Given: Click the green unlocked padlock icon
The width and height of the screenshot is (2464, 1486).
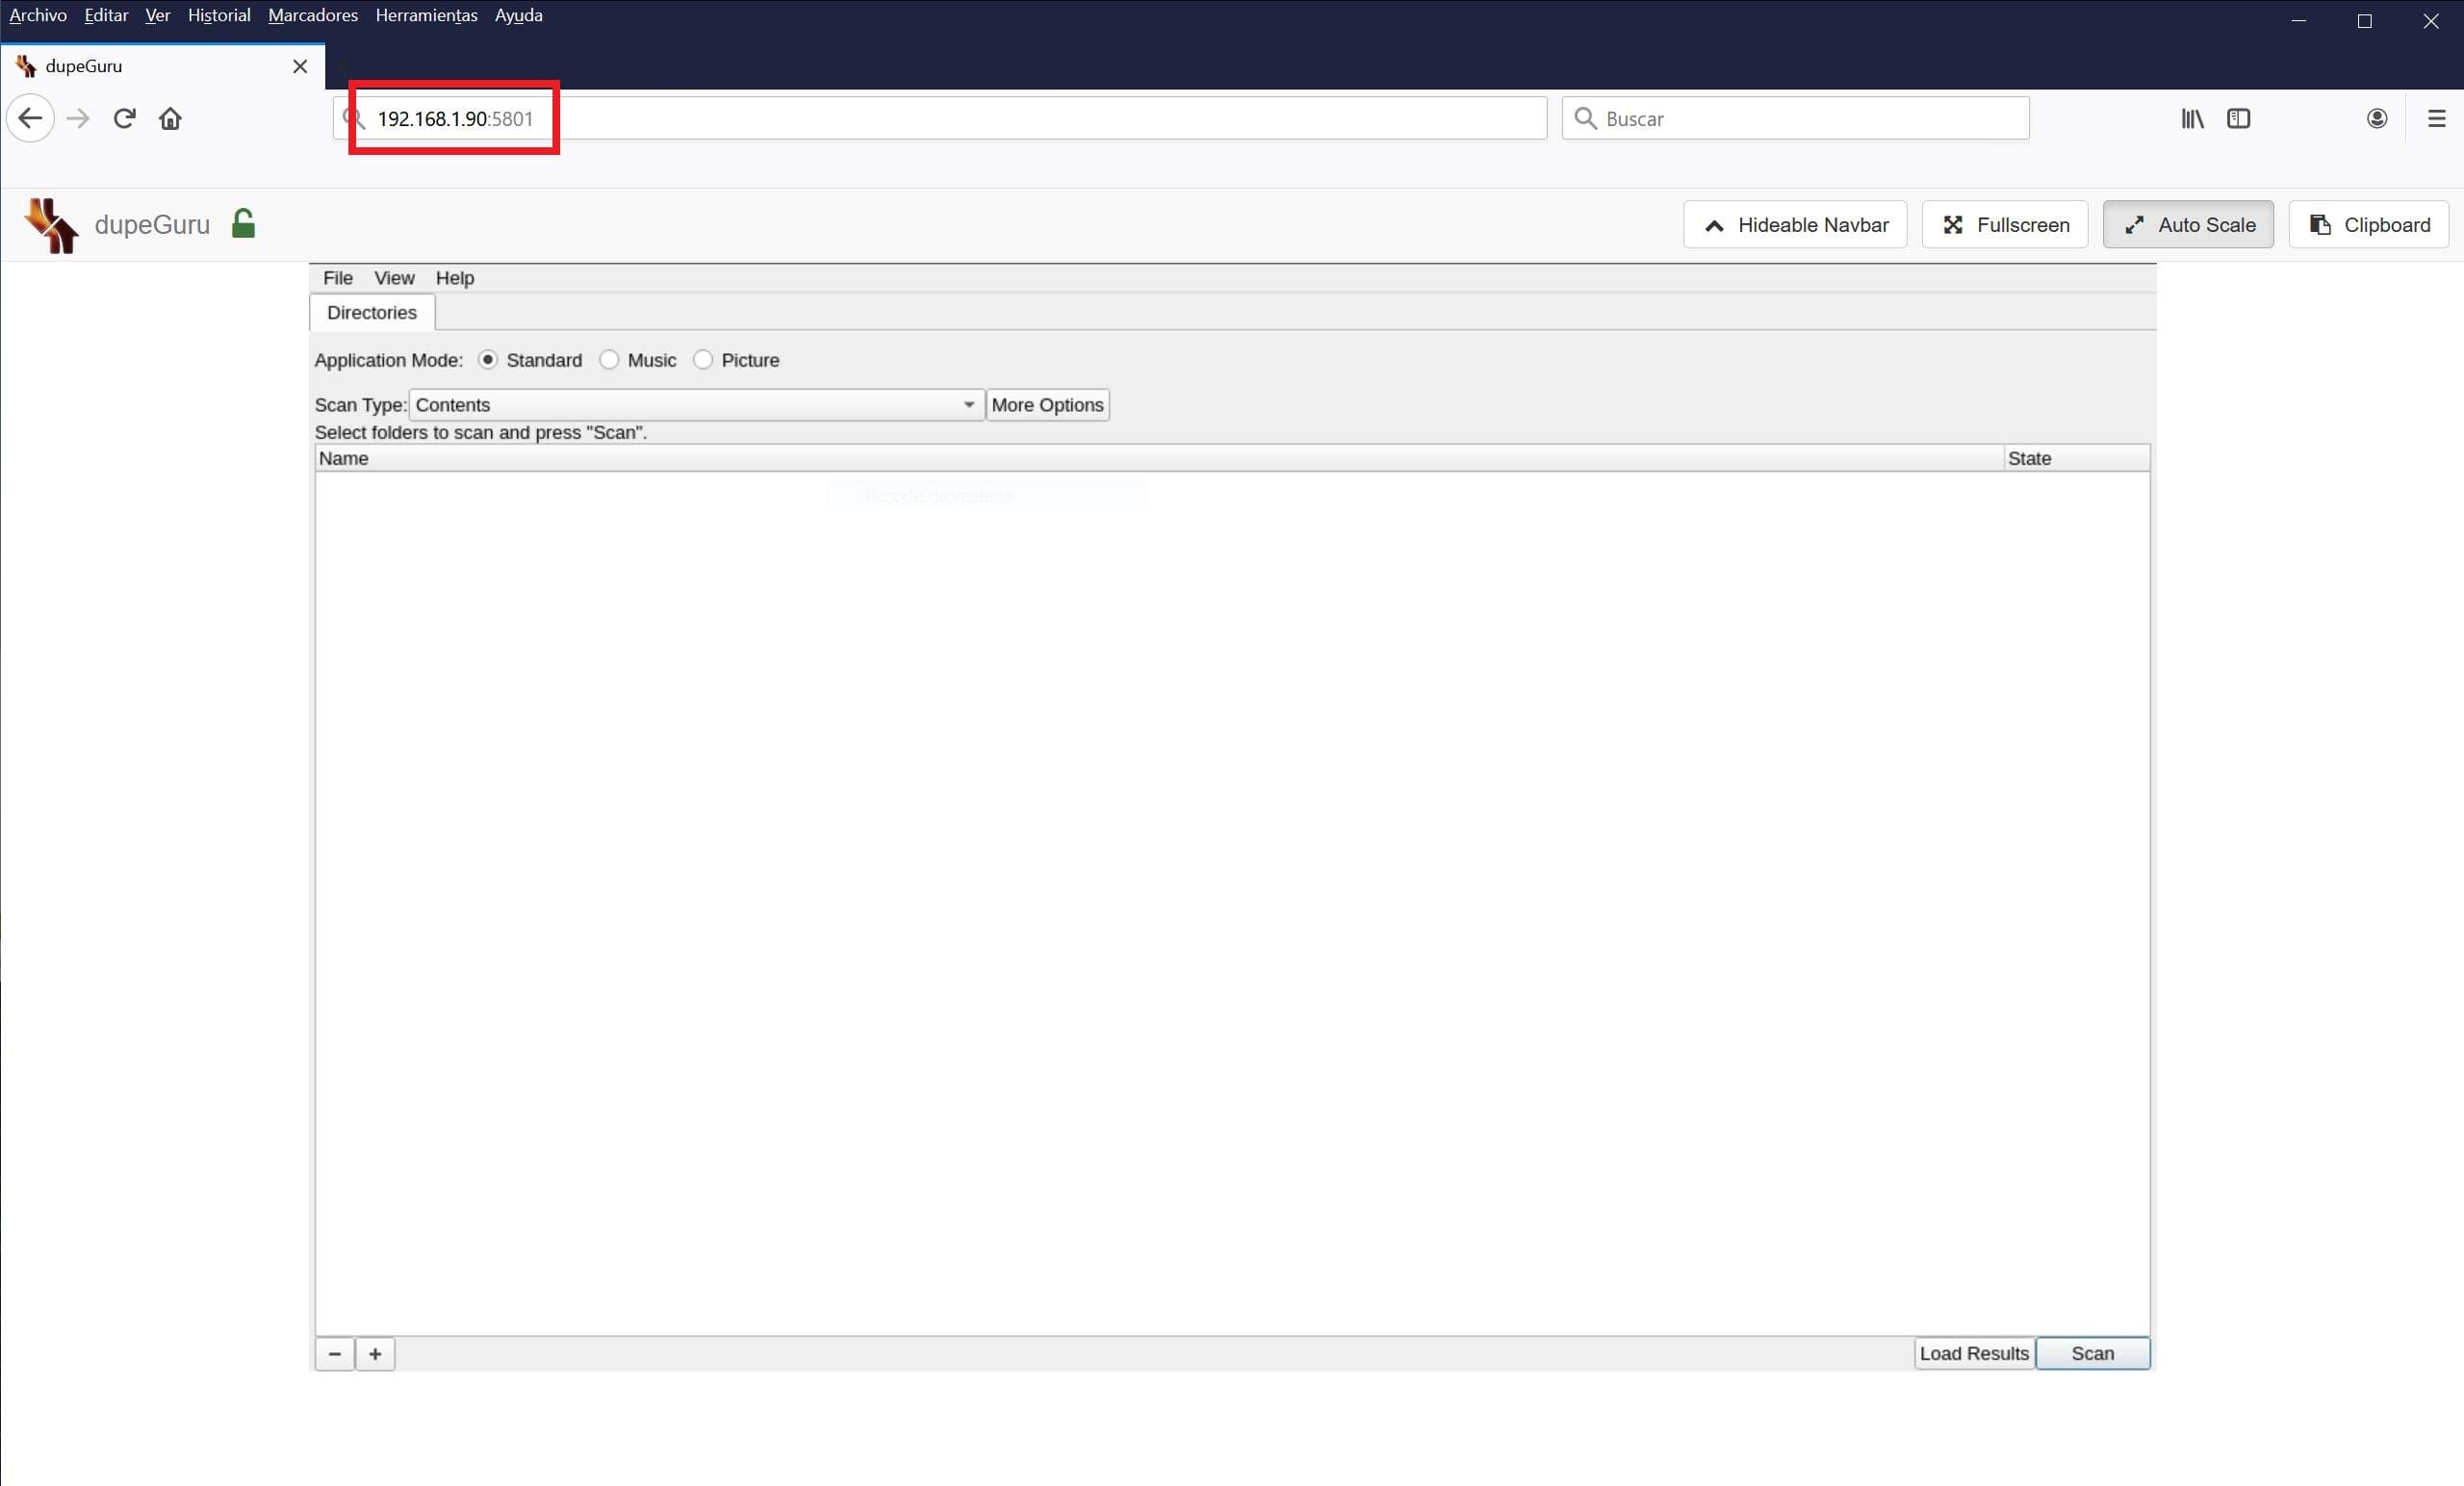Looking at the screenshot, I should [243, 223].
